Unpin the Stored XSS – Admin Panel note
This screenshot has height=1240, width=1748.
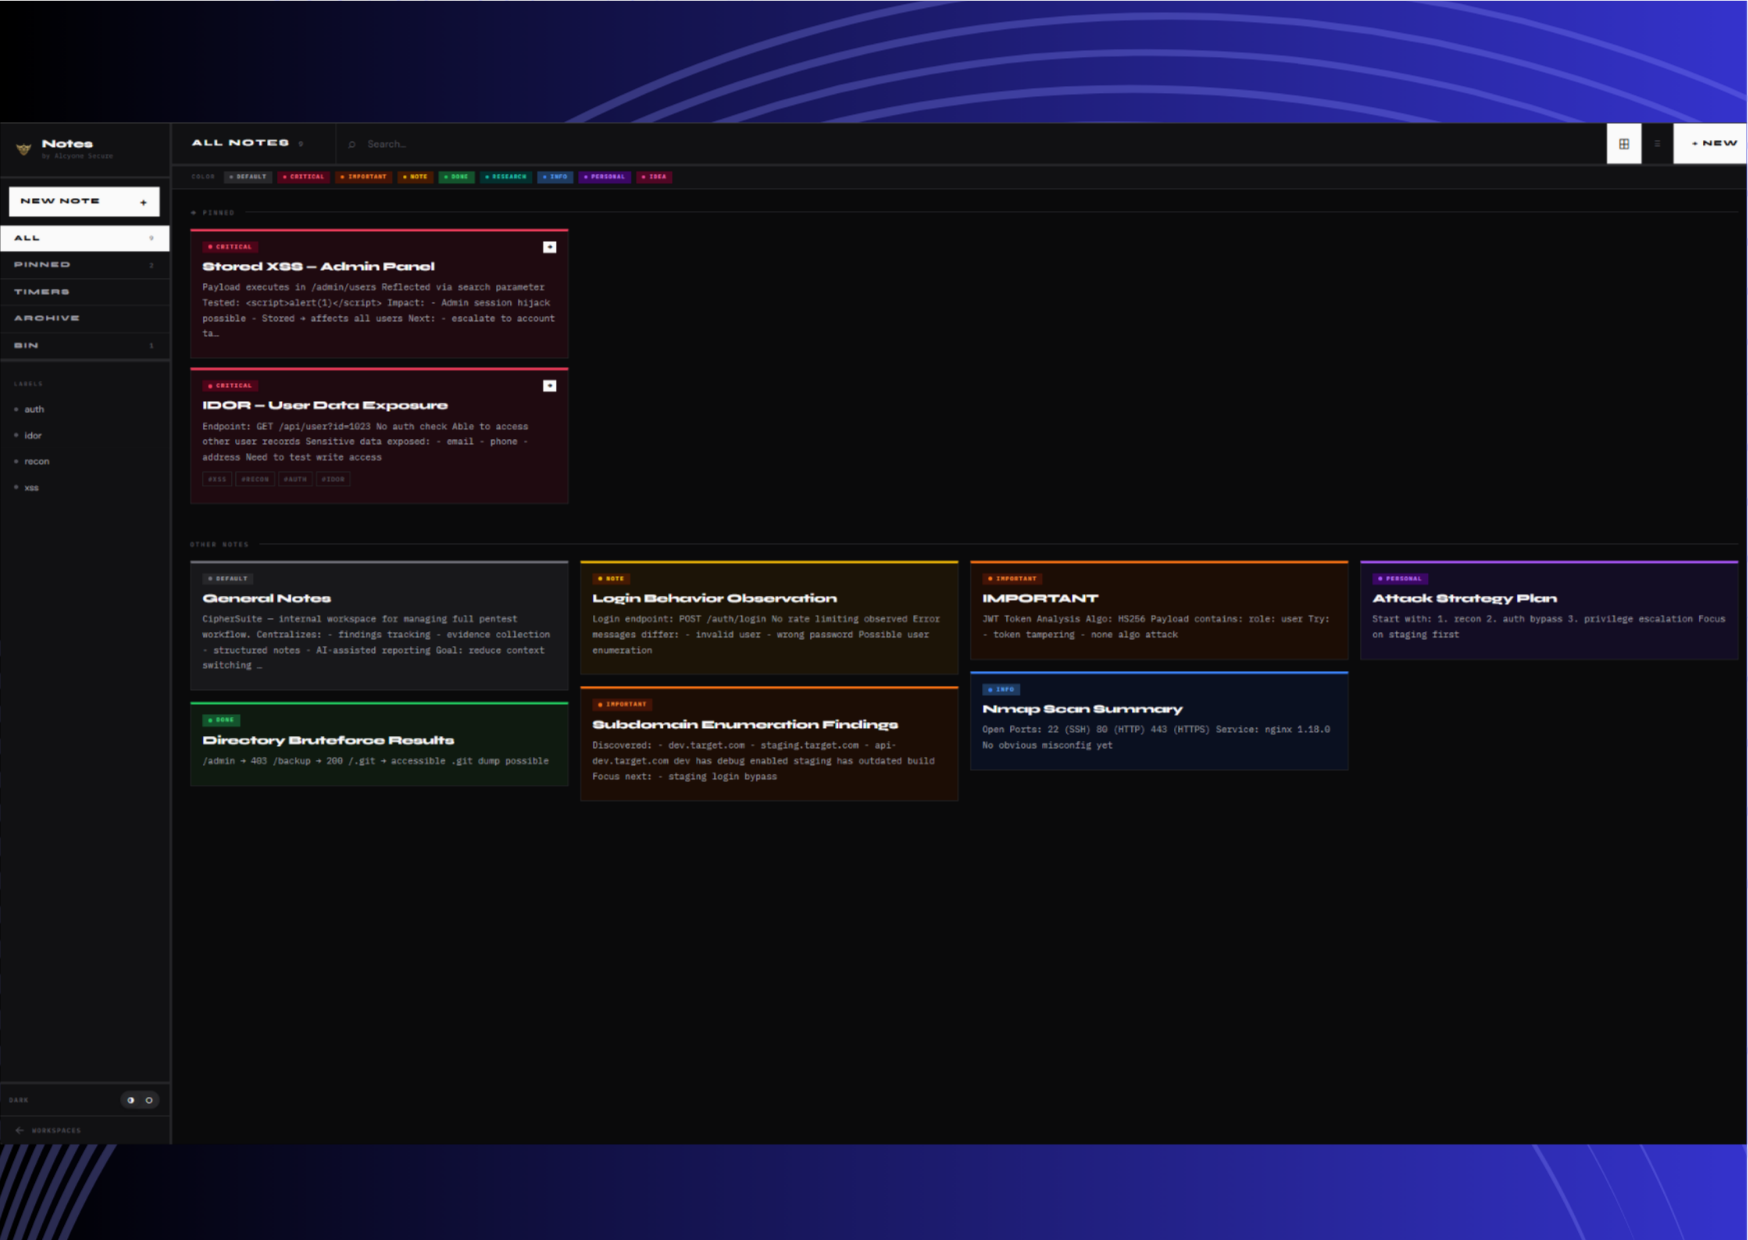[548, 246]
